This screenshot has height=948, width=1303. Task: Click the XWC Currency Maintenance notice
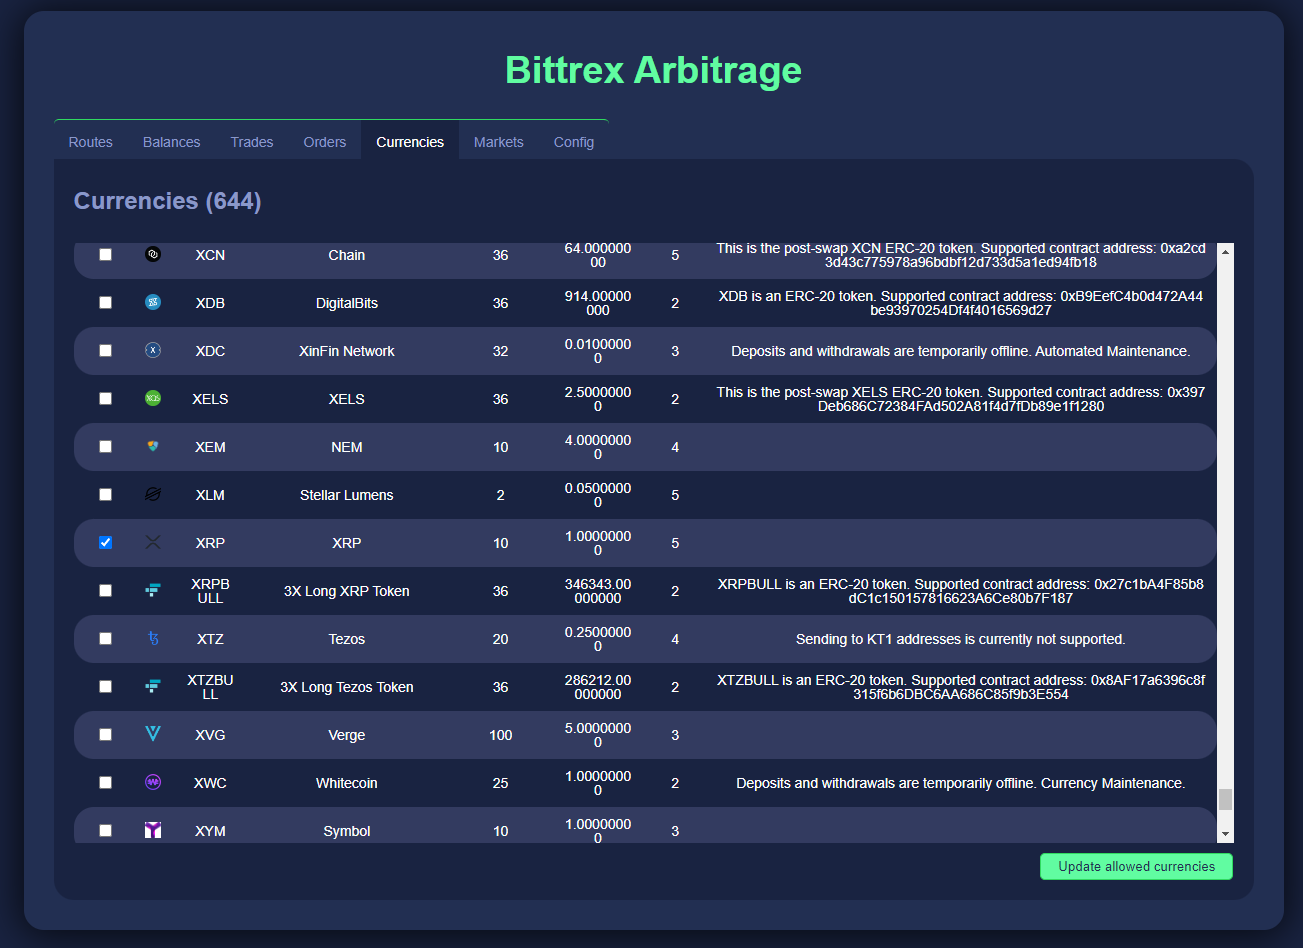coord(961,783)
